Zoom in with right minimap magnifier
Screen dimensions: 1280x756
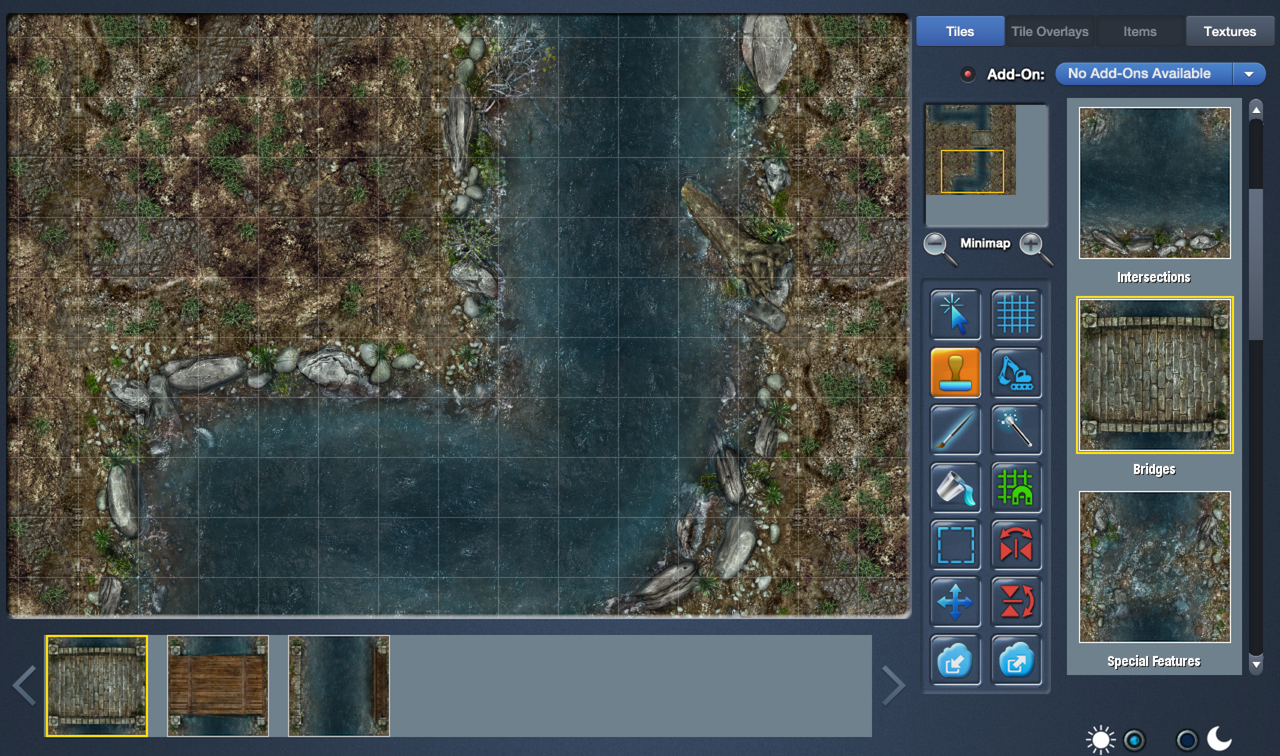(x=1035, y=247)
